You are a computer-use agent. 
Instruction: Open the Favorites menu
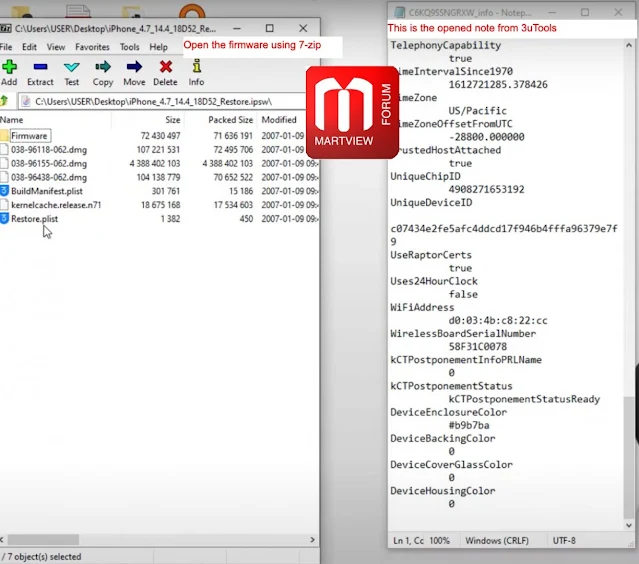point(92,47)
